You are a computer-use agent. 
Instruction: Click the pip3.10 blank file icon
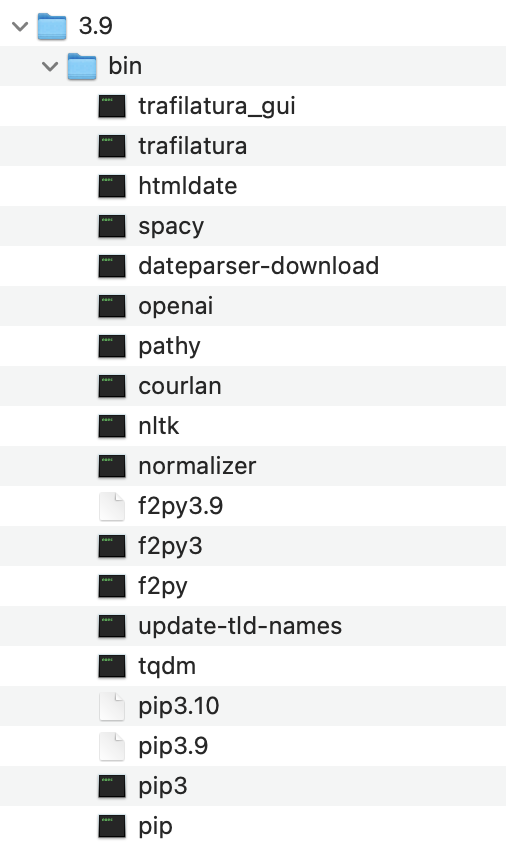(x=112, y=706)
